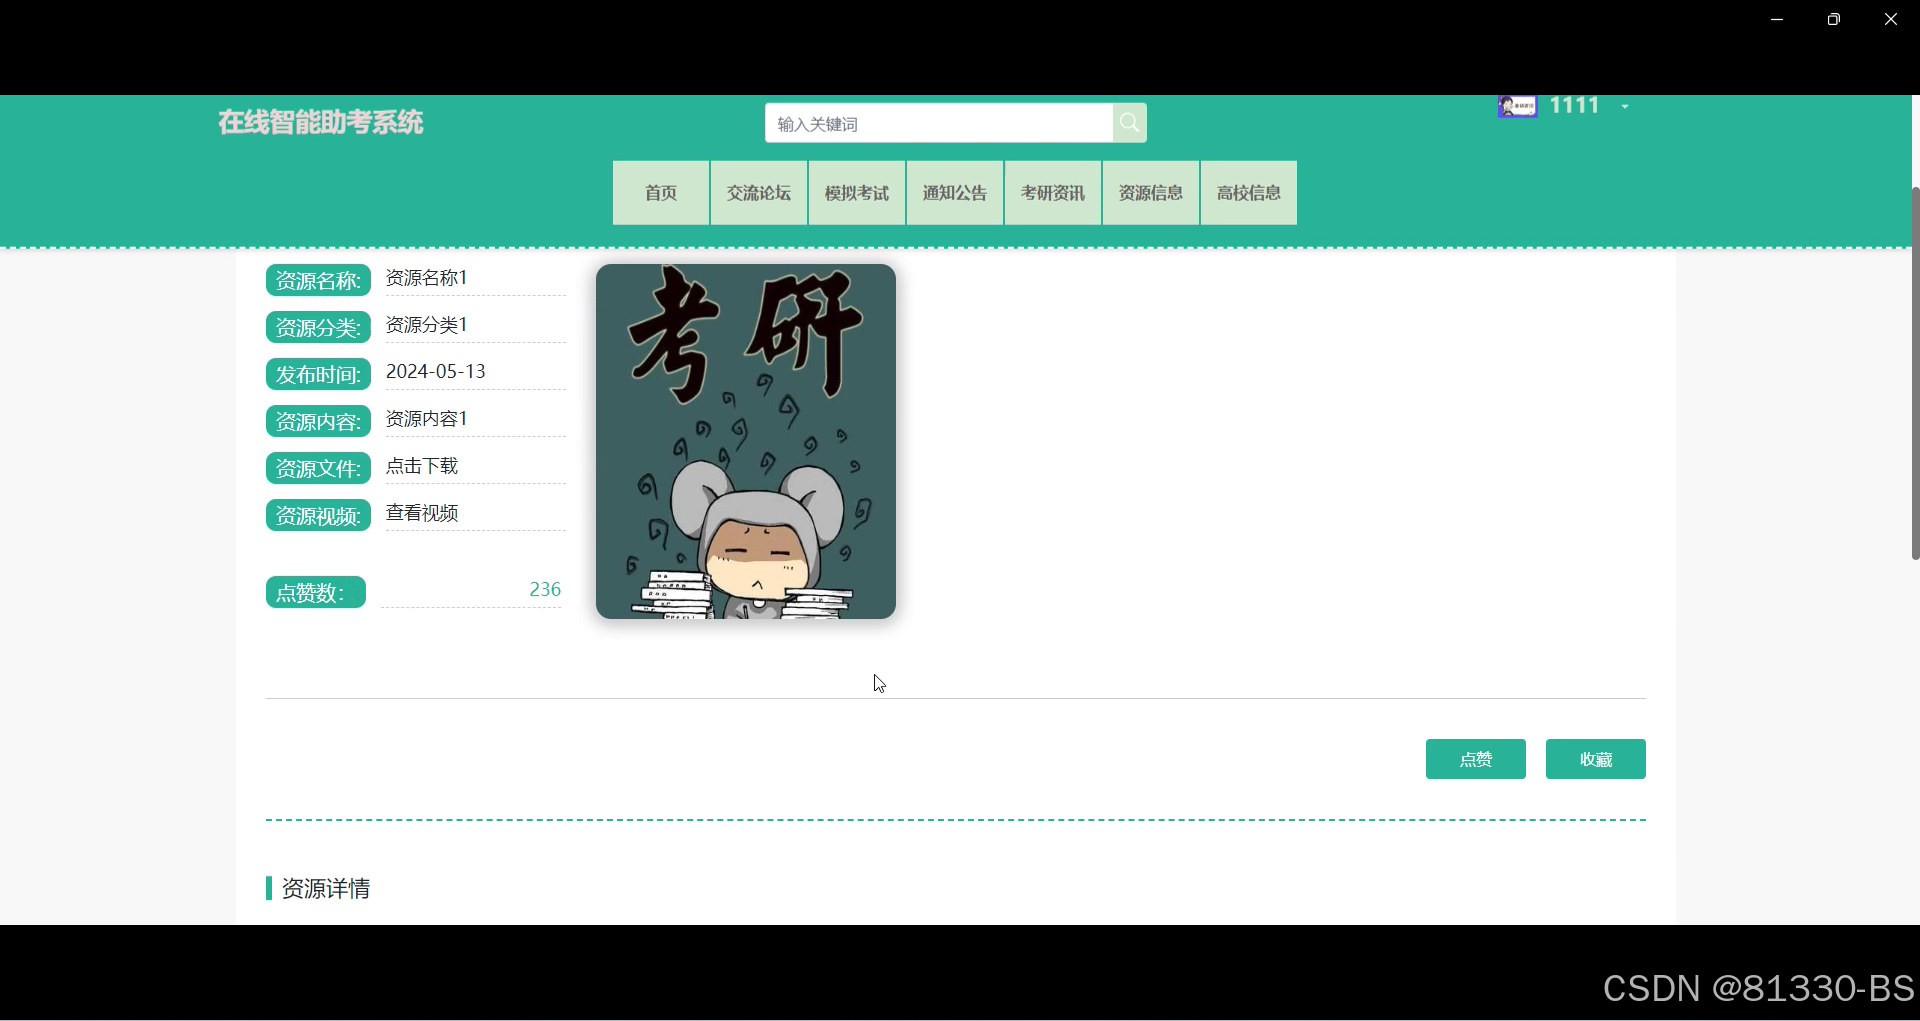Viewport: 1920px width, 1021px height.
Task: Click the user avatar icon
Action: click(1517, 106)
